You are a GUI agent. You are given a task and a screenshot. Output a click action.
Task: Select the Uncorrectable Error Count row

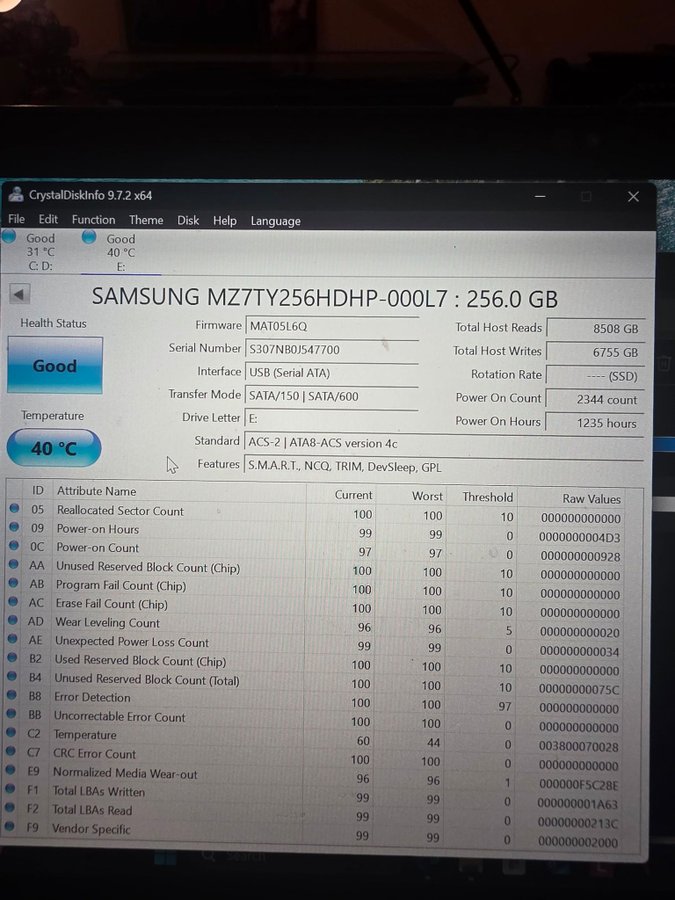click(120, 716)
